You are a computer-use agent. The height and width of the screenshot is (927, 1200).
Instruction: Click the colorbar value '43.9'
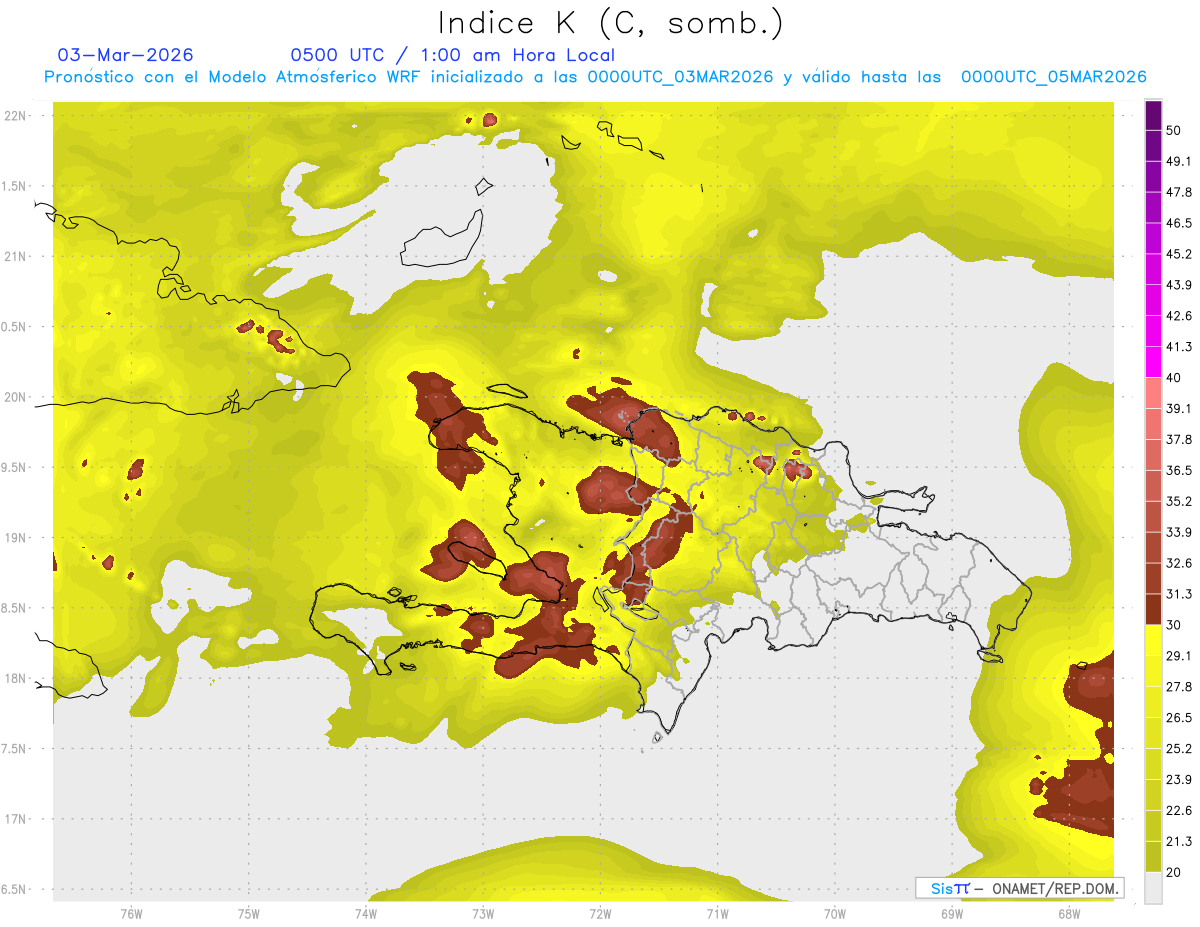point(1180,285)
